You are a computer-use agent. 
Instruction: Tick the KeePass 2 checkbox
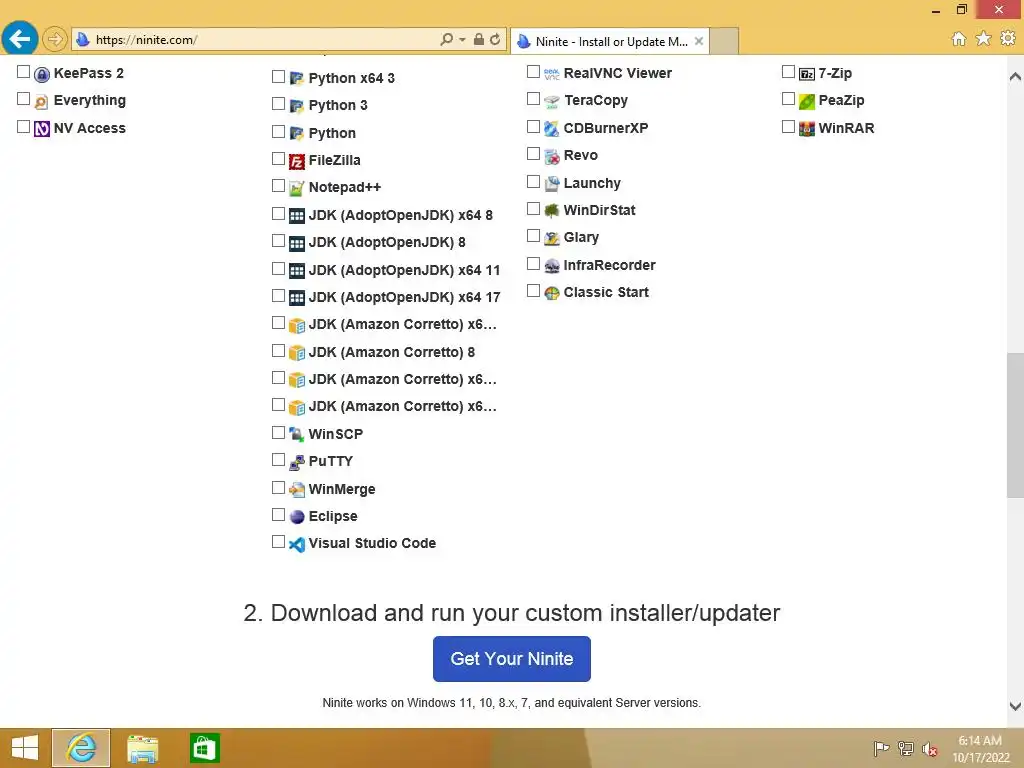pos(24,72)
